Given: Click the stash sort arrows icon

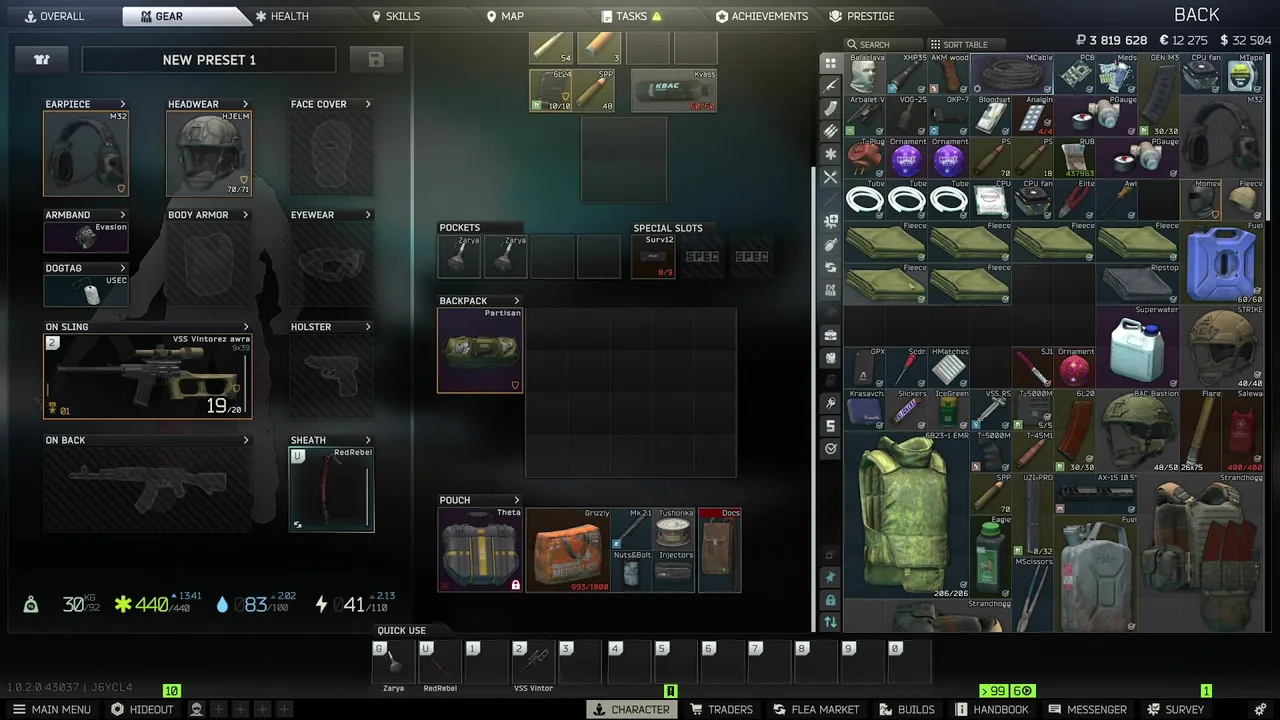Looking at the screenshot, I should 830,622.
